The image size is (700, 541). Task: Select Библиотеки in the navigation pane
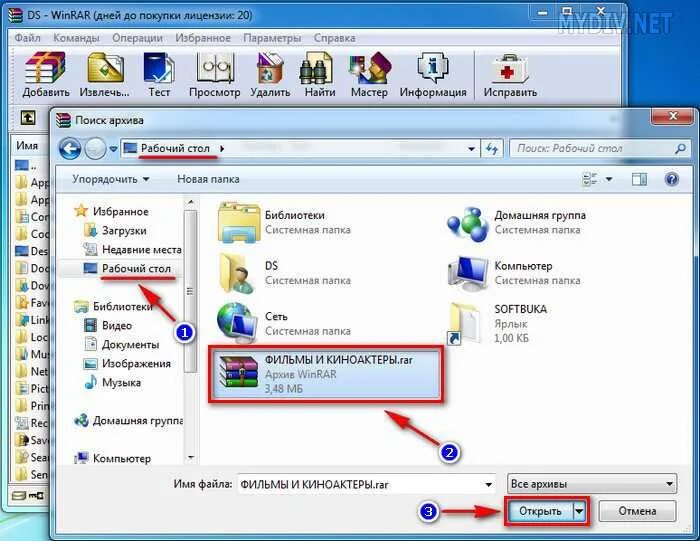click(113, 307)
